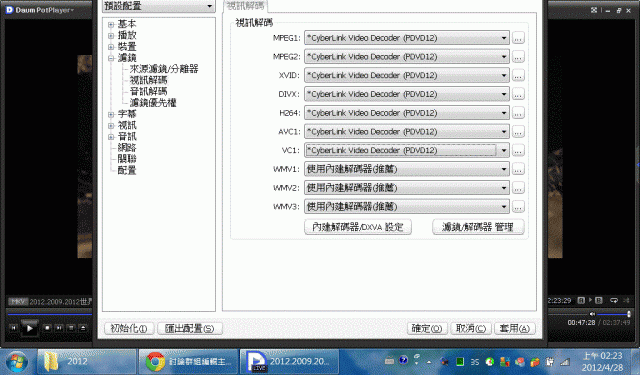Screen dimensions: 640x375
Task: Mute audio with the speaker icon
Action: [x=592, y=314]
